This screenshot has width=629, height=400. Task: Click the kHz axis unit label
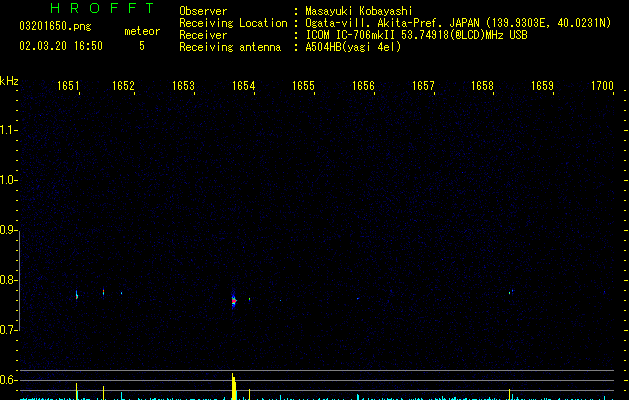(9, 81)
